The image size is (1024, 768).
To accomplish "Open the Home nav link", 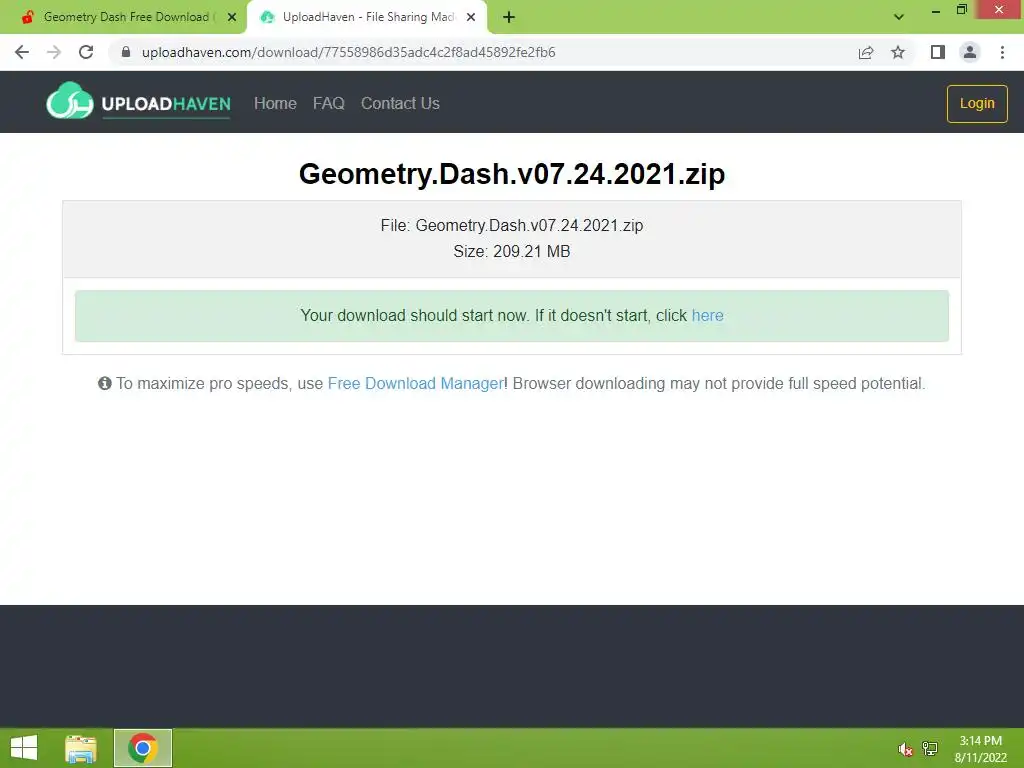I will [275, 103].
